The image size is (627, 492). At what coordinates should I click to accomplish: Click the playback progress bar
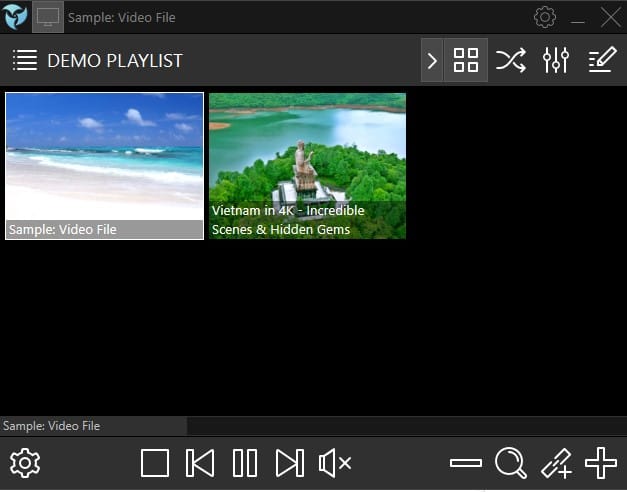point(314,426)
